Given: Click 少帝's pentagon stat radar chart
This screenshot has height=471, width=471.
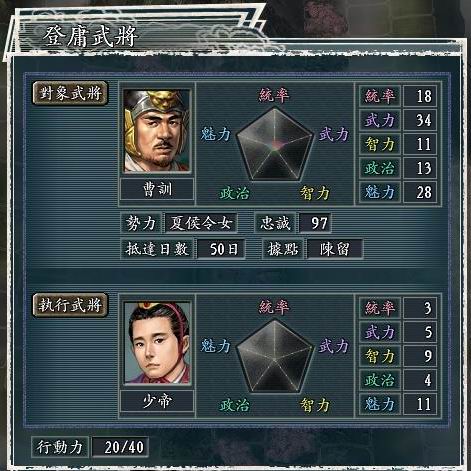Looking at the screenshot, I should (275, 357).
